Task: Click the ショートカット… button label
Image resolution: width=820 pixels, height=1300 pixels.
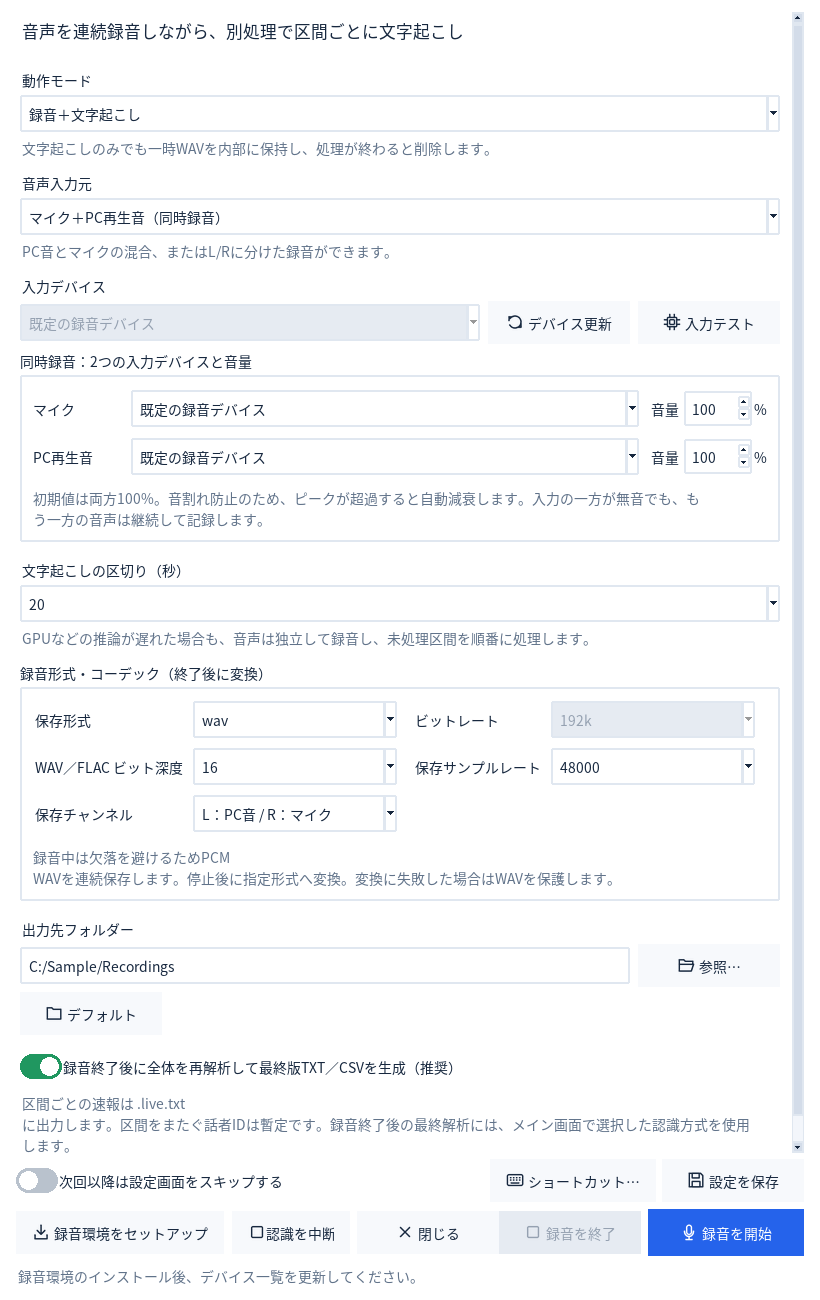Action: 584,1182
